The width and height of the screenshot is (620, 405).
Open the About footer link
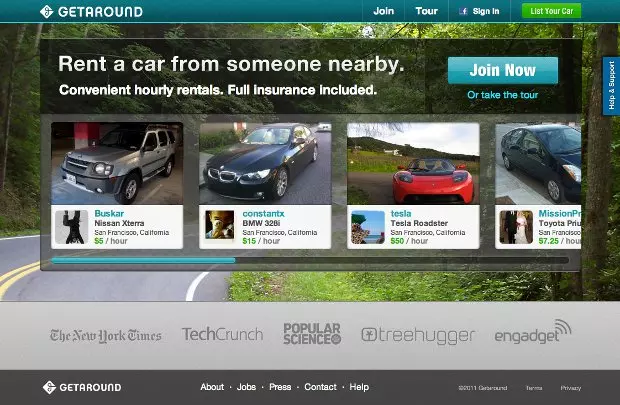[x=212, y=387]
